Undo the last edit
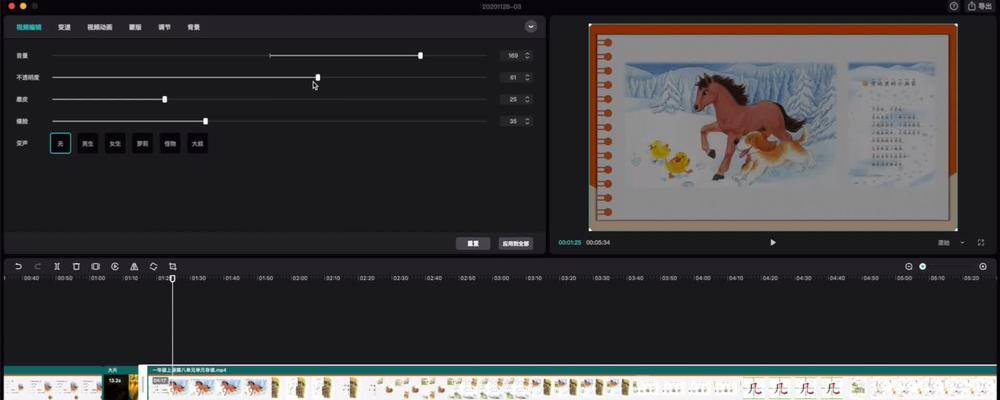 point(18,266)
